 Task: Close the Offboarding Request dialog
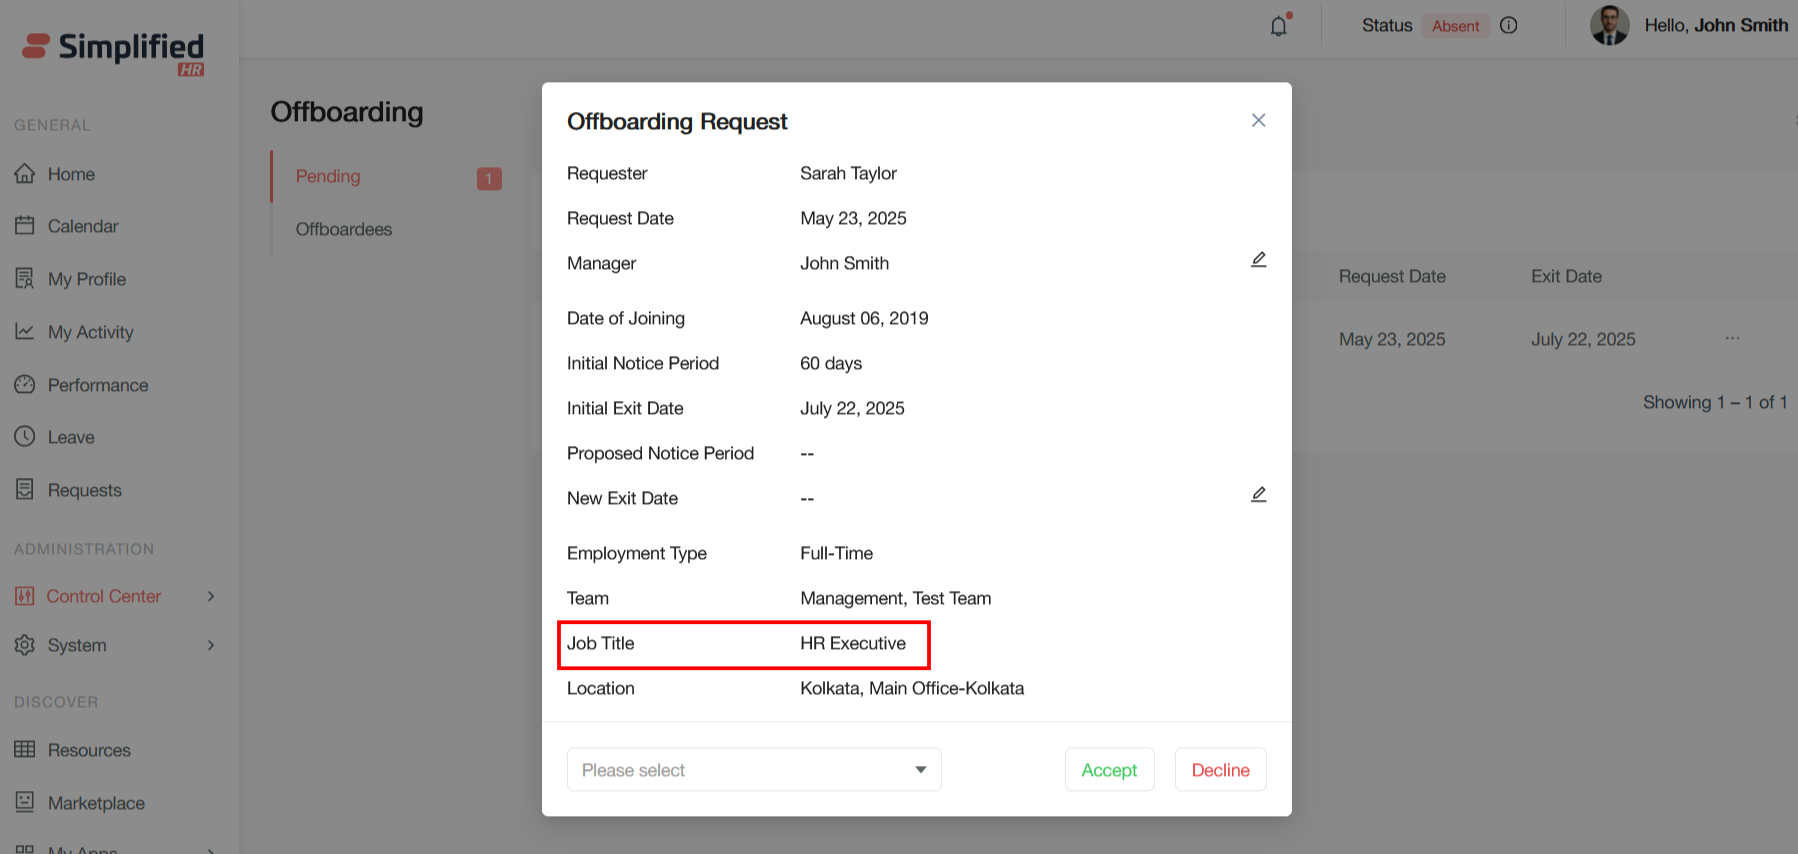pos(1258,120)
